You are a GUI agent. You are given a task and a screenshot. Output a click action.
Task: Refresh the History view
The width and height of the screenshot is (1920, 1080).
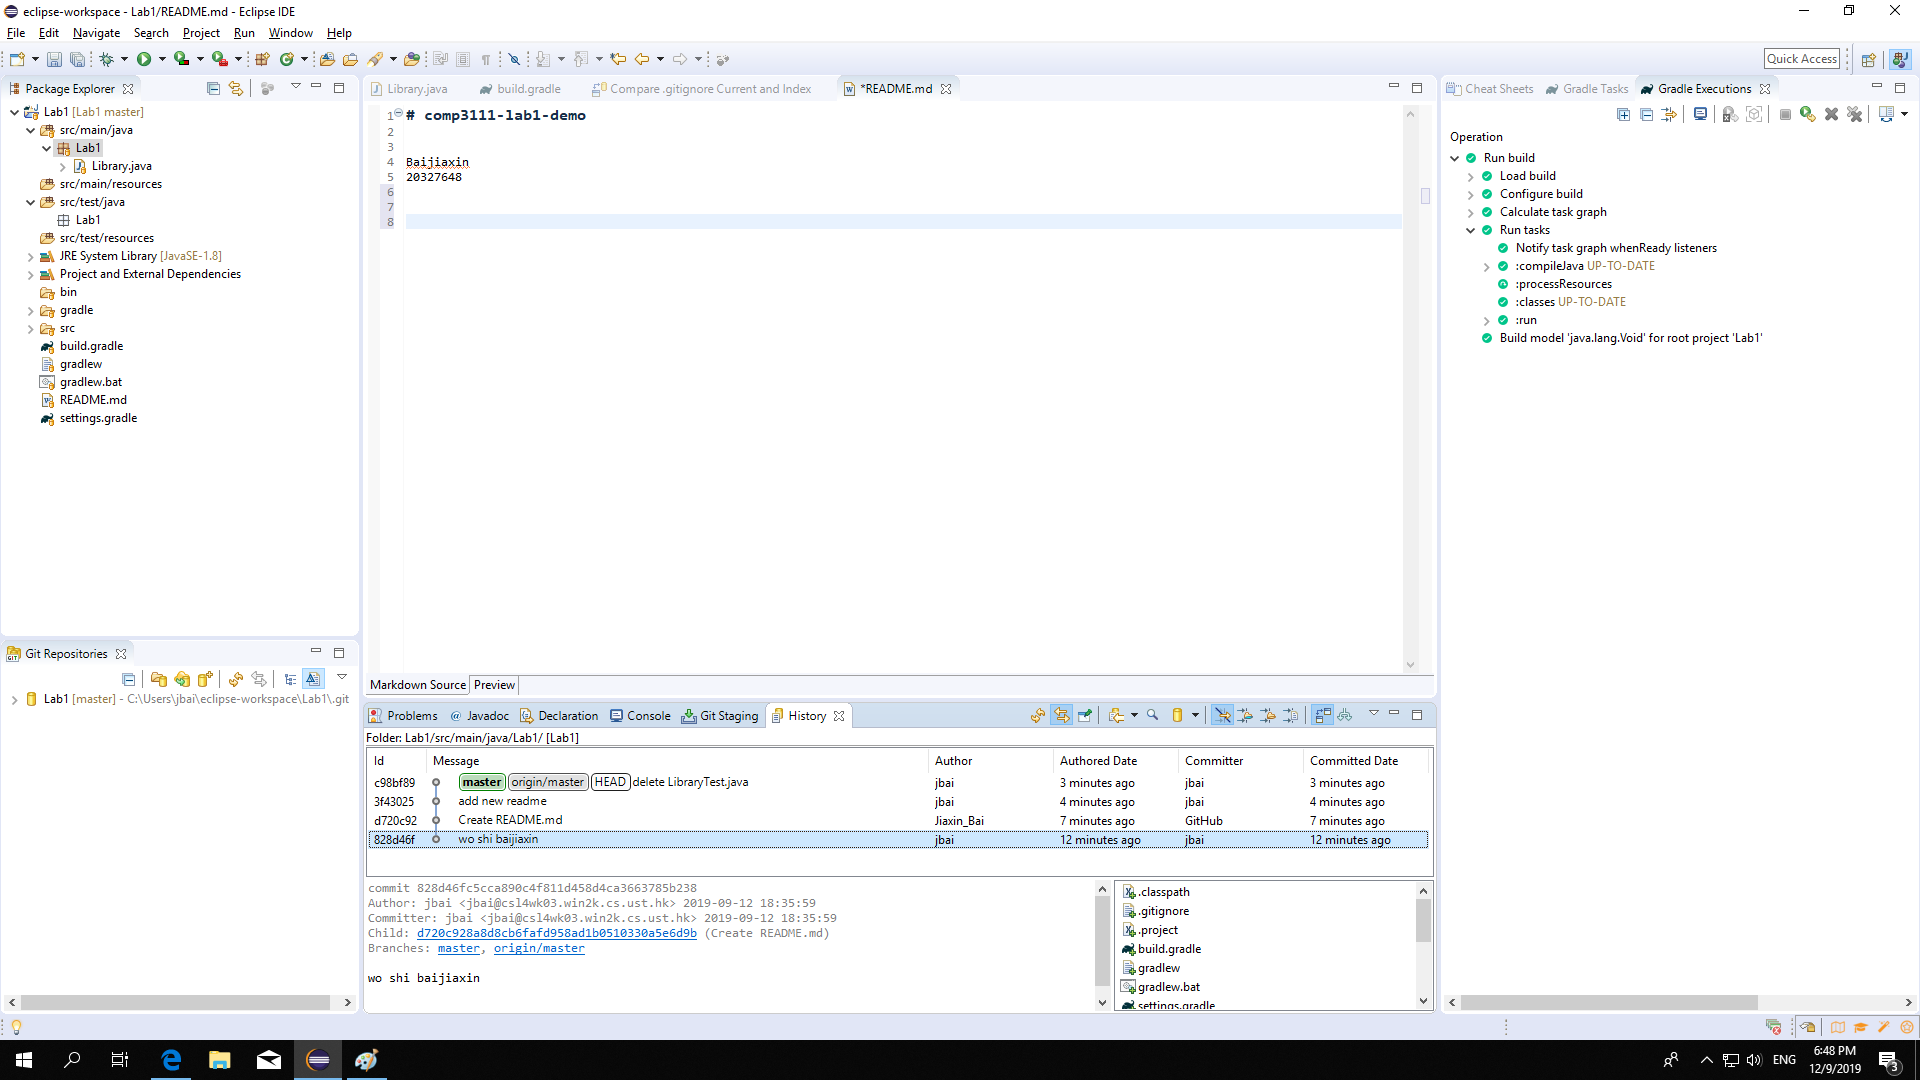(1038, 716)
